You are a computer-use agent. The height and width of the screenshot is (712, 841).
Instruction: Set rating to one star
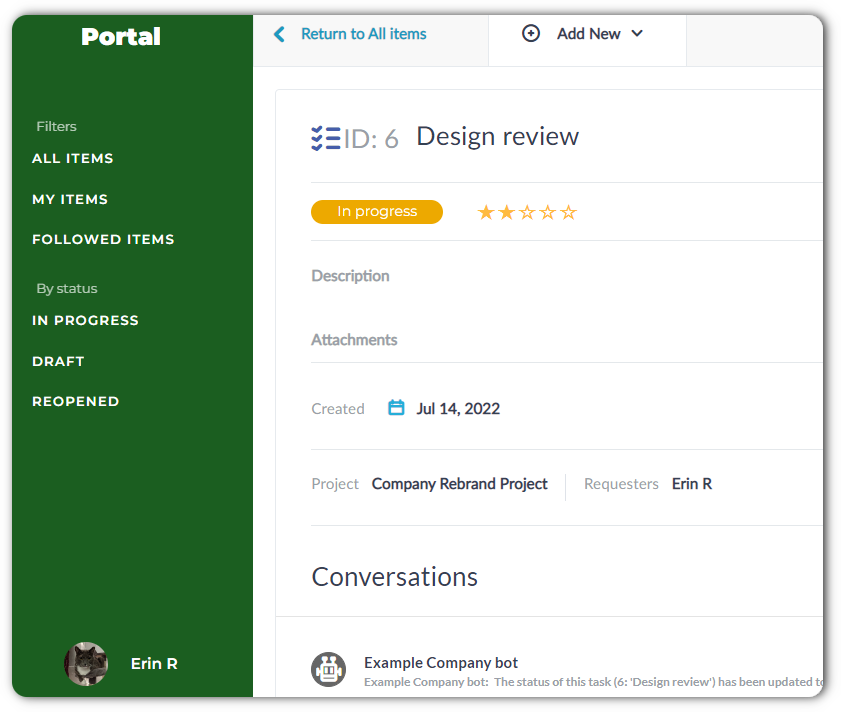(486, 212)
